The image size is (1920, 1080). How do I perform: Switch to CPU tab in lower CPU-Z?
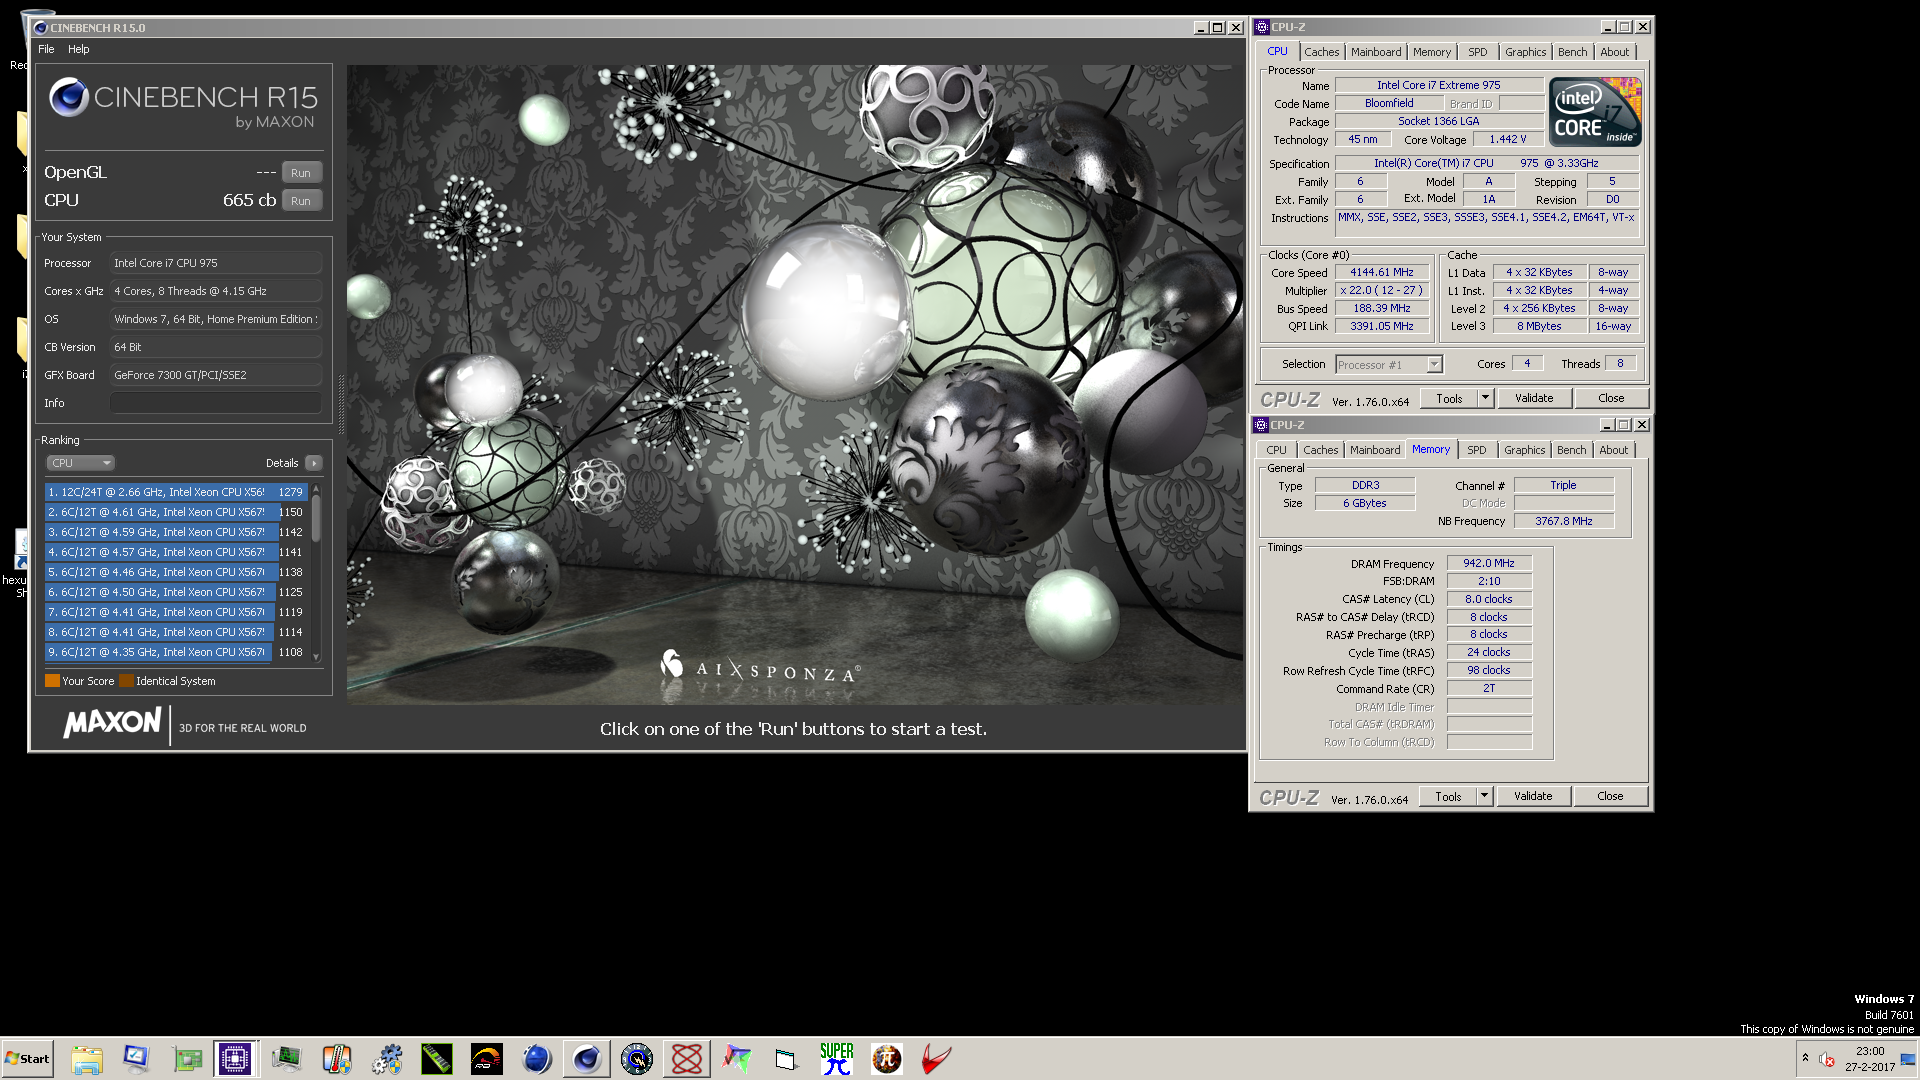tap(1276, 450)
